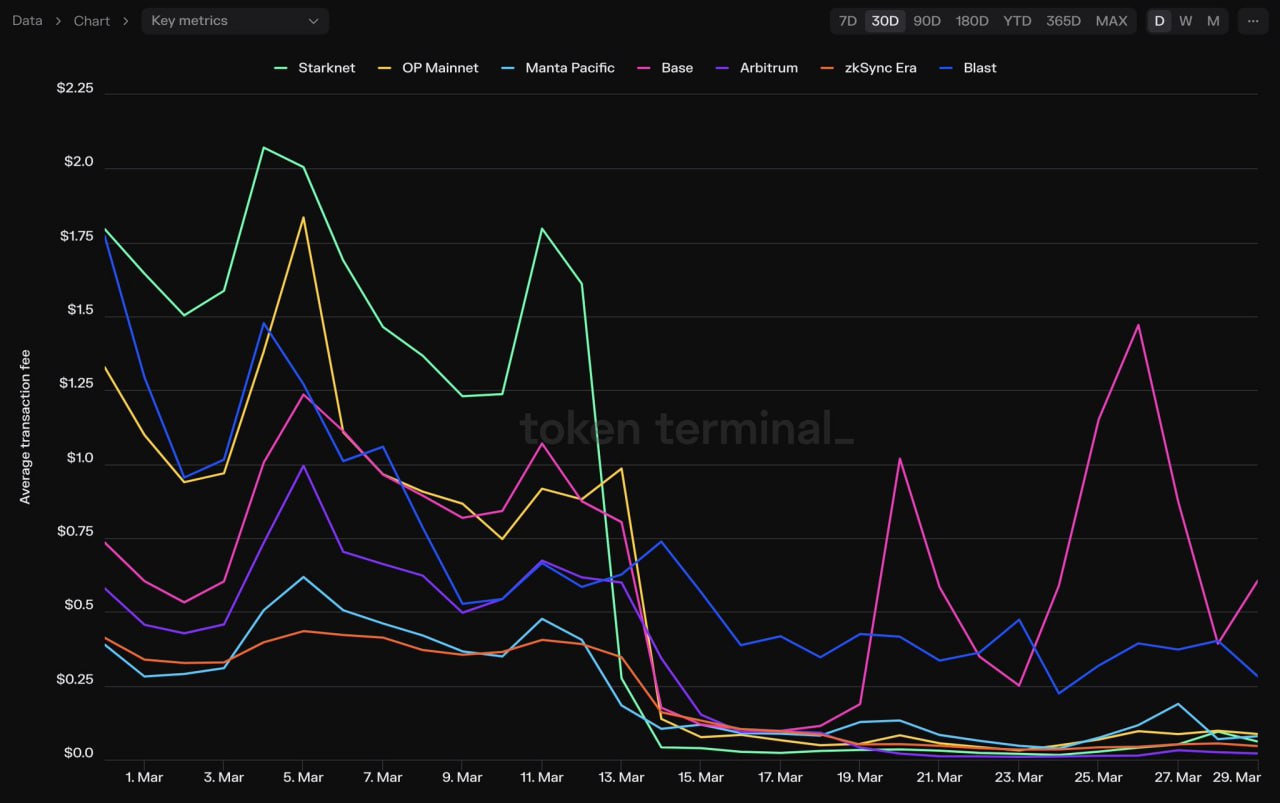
Task: Click the Data breadcrumb link
Action: coord(27,21)
